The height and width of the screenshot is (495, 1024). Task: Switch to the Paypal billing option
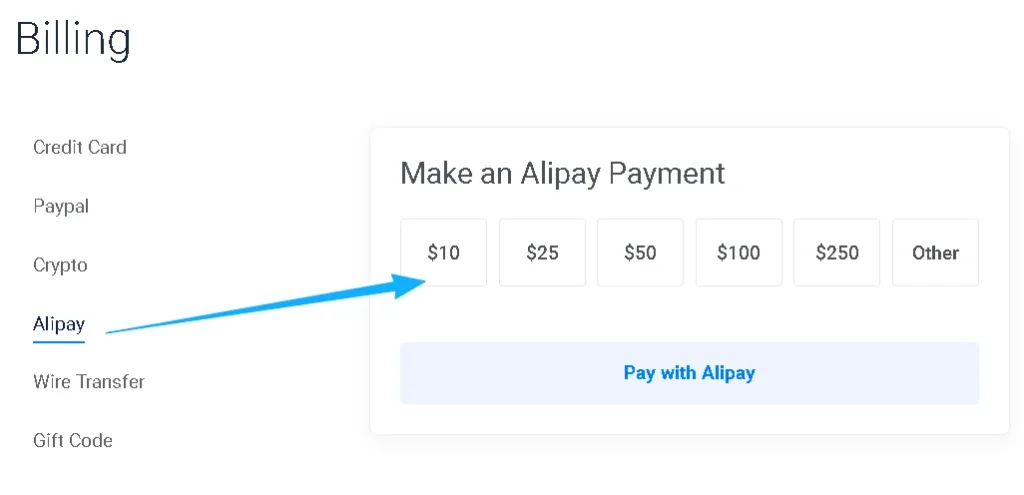point(61,206)
